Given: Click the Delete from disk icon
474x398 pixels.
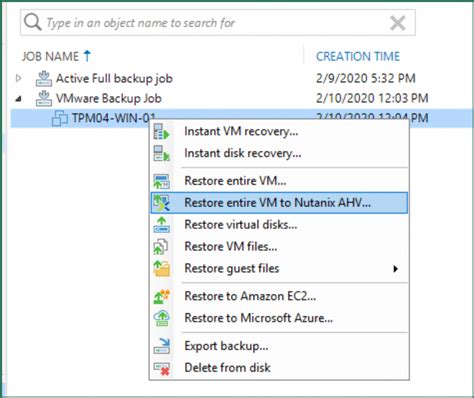Looking at the screenshot, I should coord(161,368).
